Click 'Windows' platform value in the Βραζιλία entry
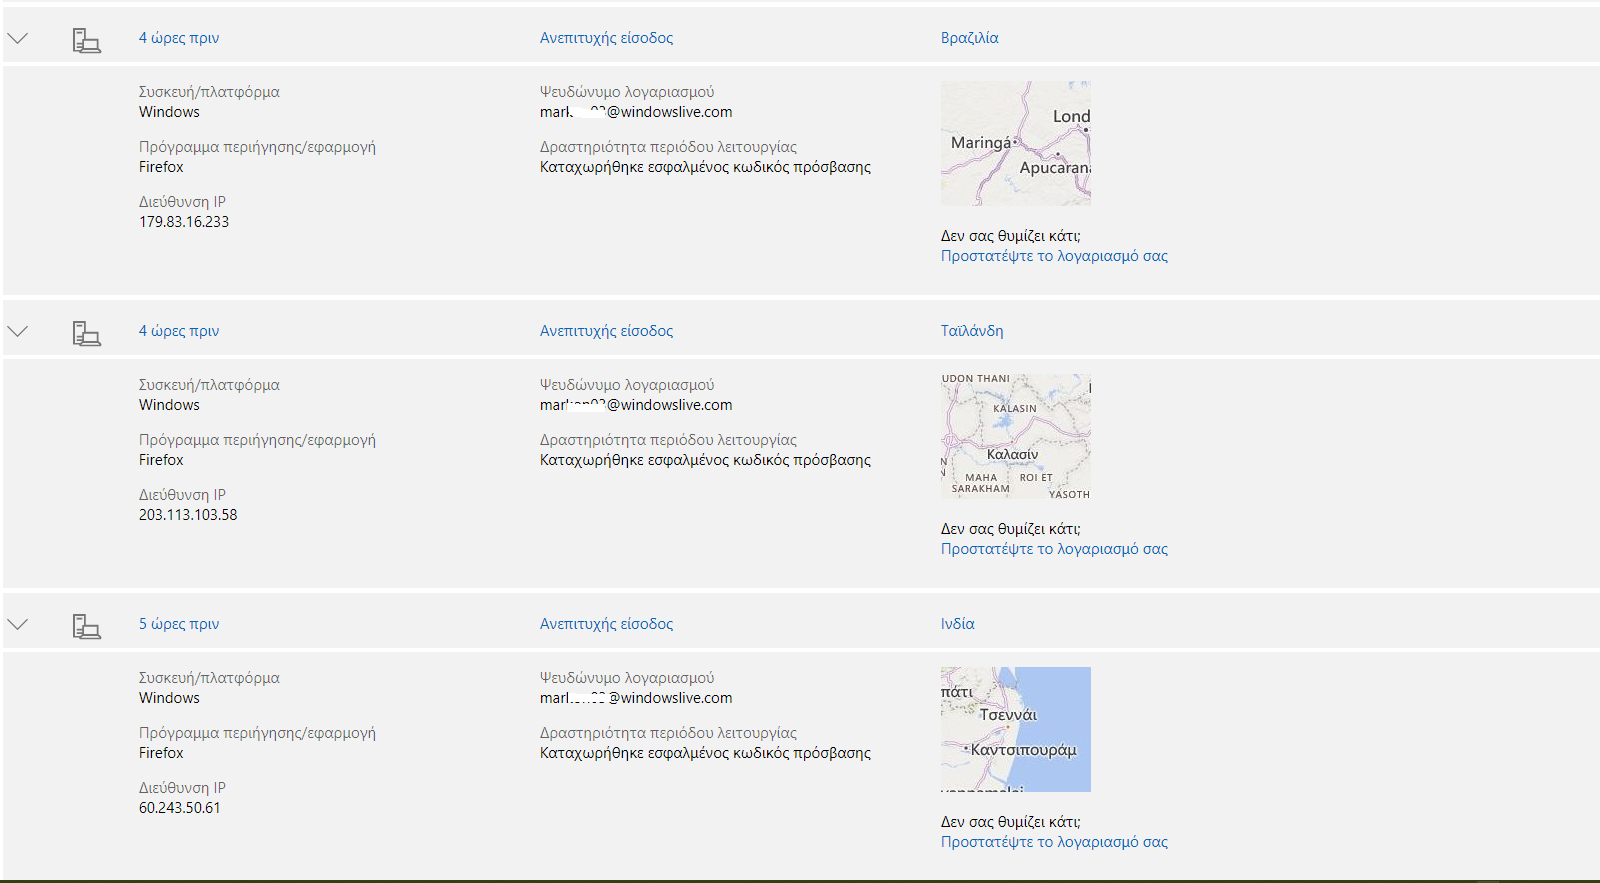This screenshot has height=883, width=1600. pos(169,112)
